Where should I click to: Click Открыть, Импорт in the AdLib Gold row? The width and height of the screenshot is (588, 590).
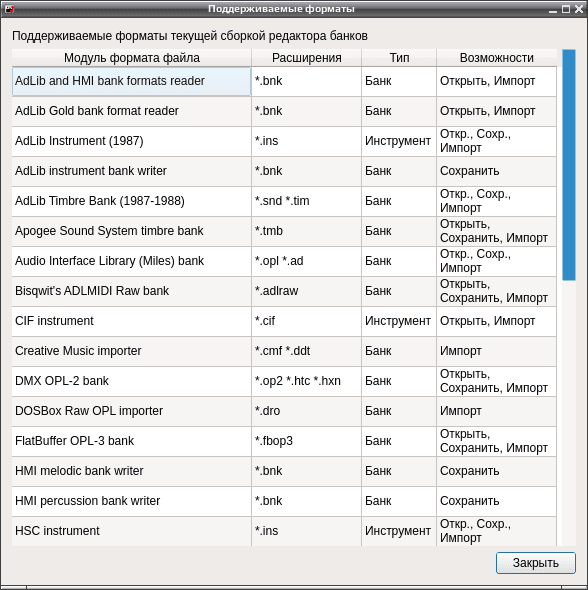tap(497, 111)
